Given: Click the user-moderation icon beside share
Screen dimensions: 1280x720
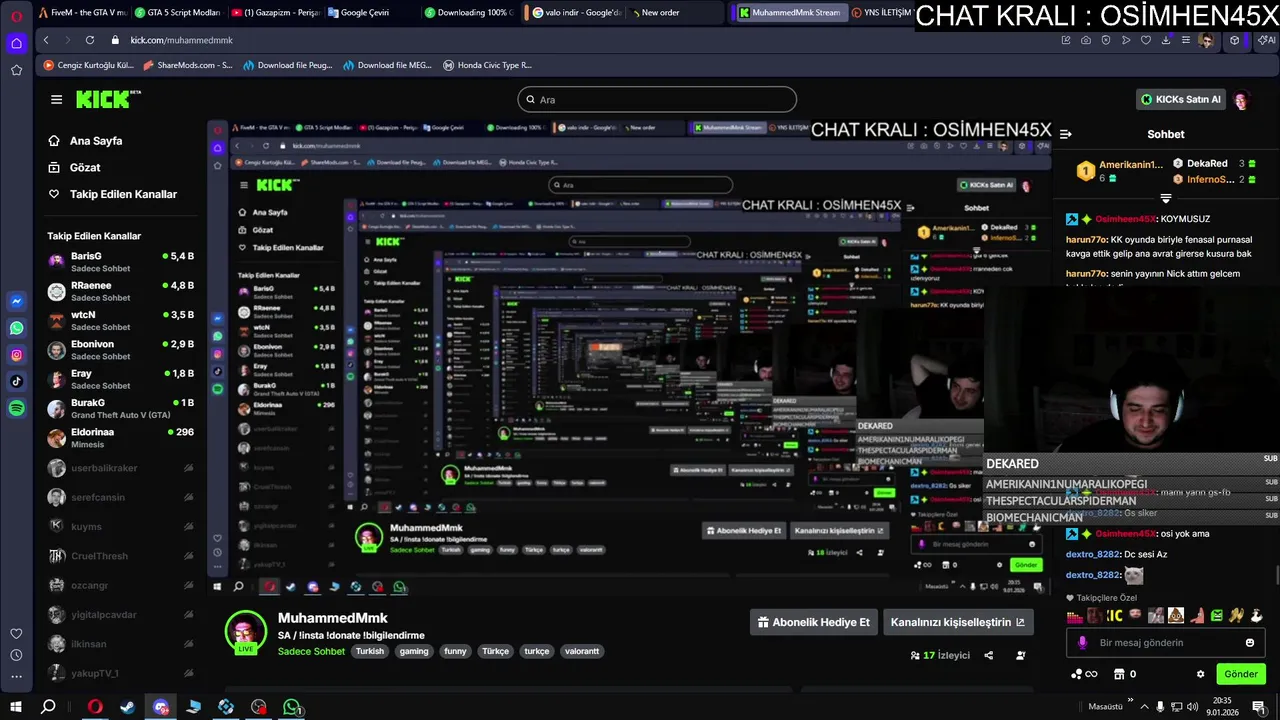Looking at the screenshot, I should click(1021, 655).
